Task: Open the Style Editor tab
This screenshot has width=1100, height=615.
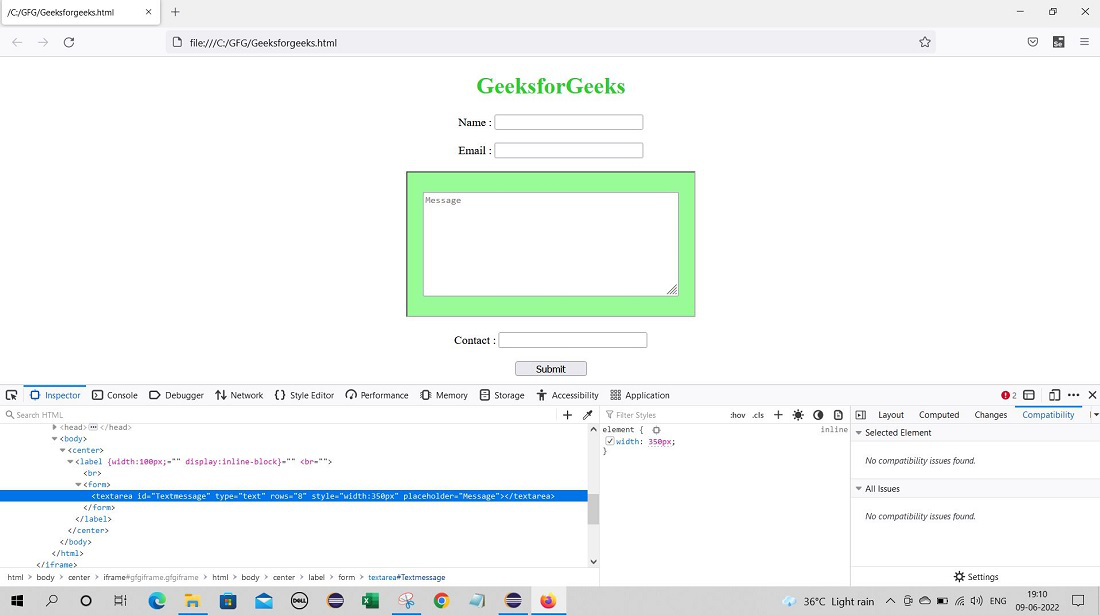Action: 304,396
